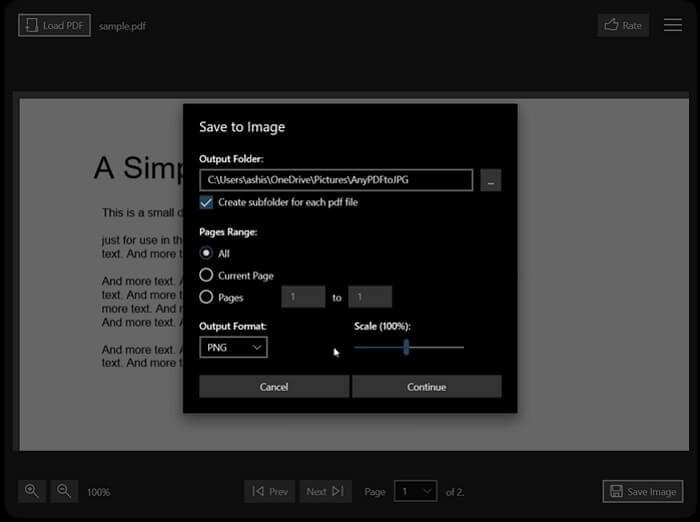Browse for output folder with ellipsis button
This screenshot has height=522, width=700.
[x=490, y=180]
